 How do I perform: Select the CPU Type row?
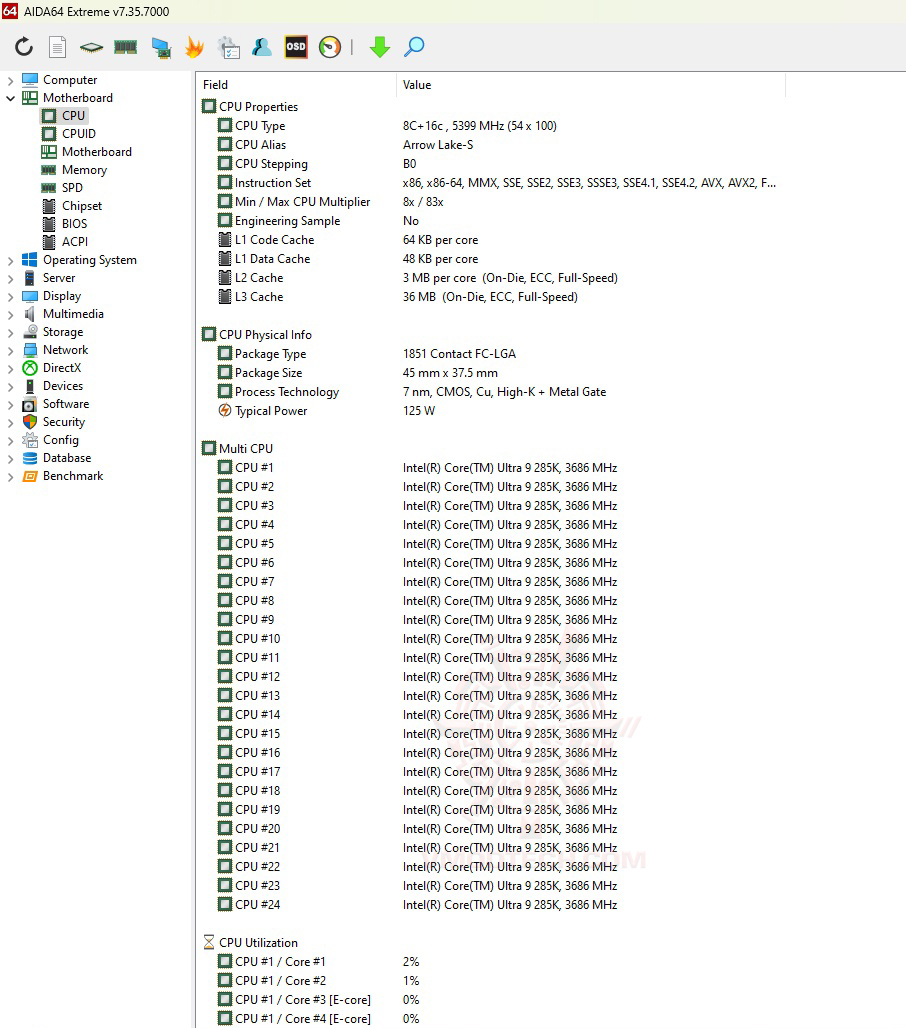(490, 125)
